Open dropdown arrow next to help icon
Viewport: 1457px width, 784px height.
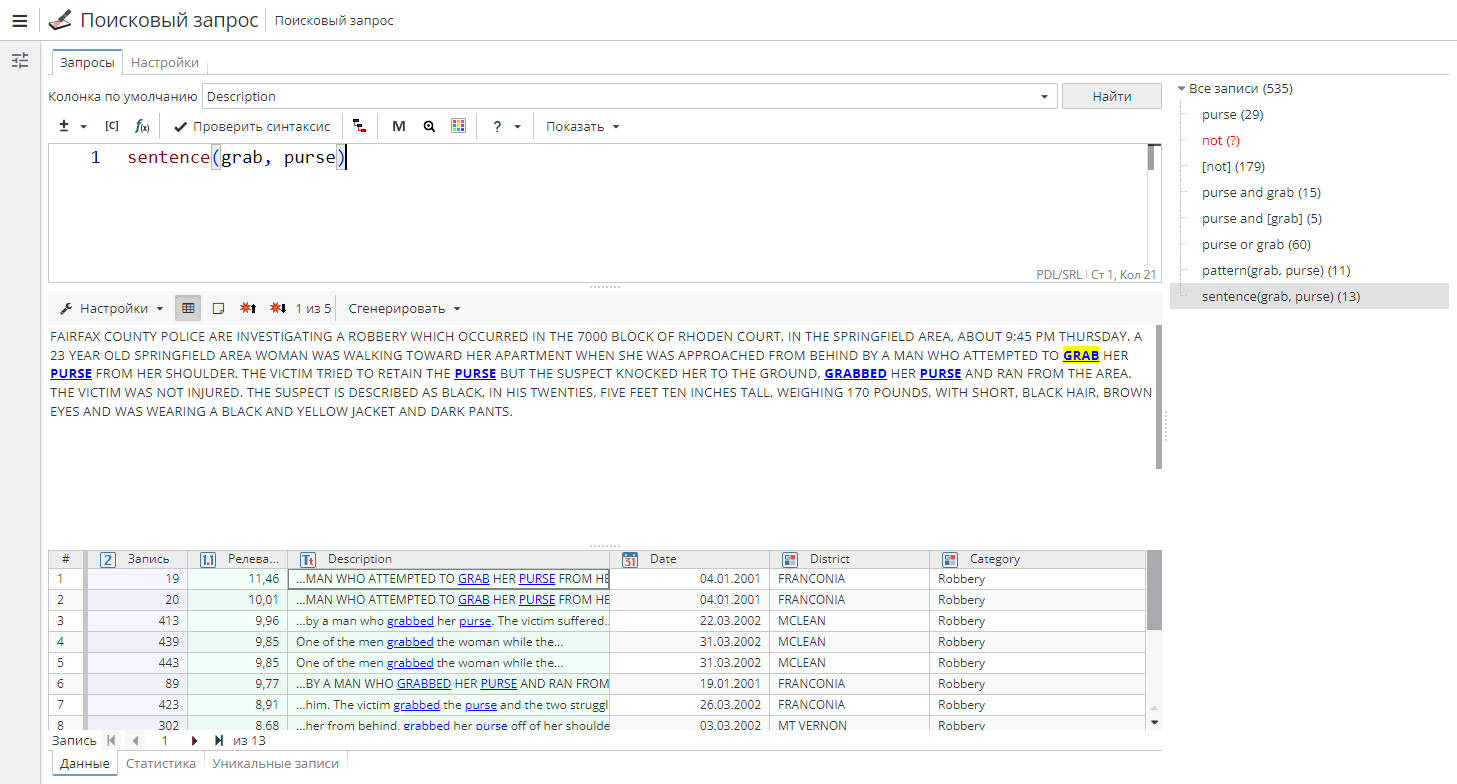[517, 127]
